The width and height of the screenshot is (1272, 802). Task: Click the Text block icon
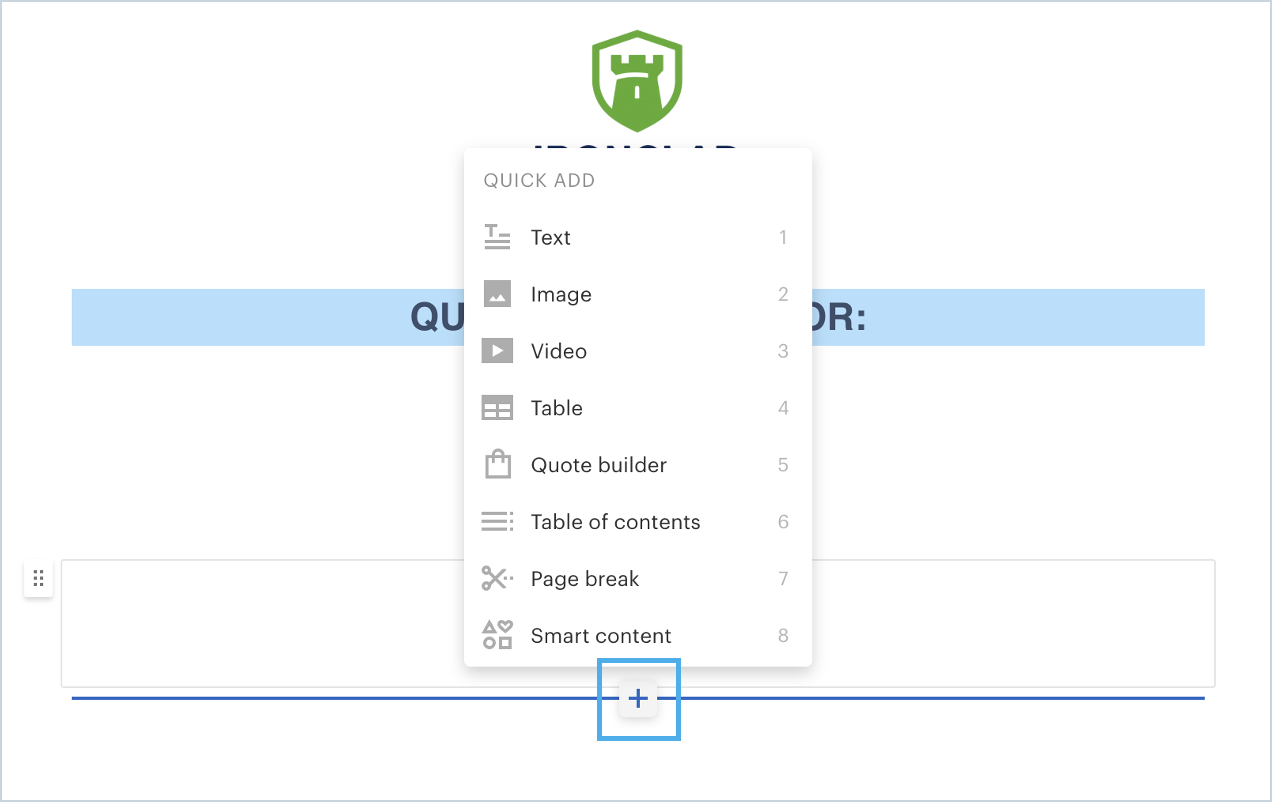(x=497, y=237)
